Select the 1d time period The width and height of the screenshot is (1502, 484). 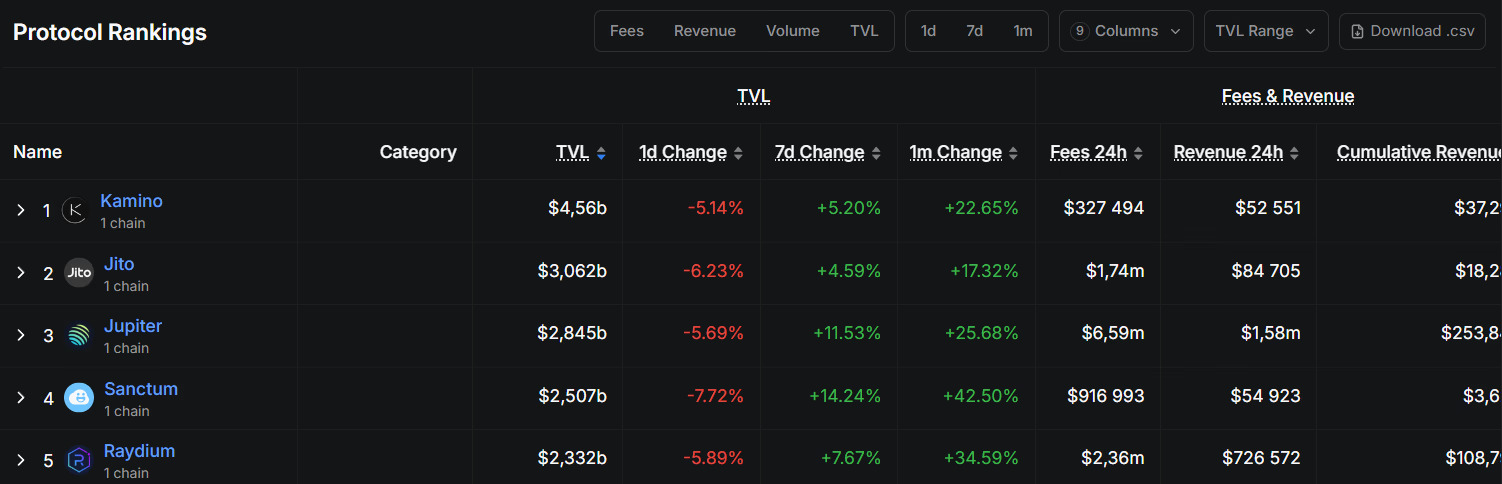point(928,31)
